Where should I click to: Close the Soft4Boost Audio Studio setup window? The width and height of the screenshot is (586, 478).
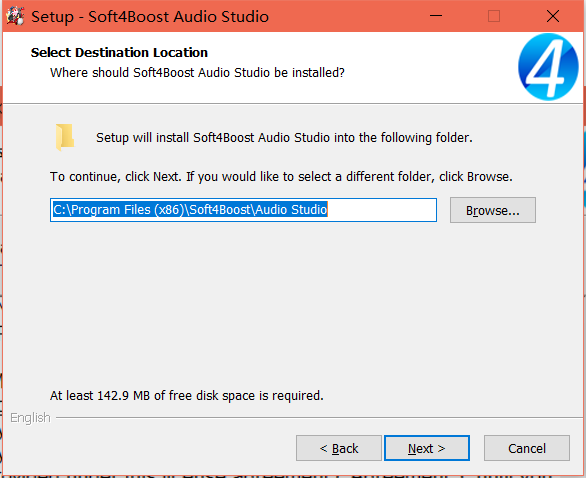(553, 16)
